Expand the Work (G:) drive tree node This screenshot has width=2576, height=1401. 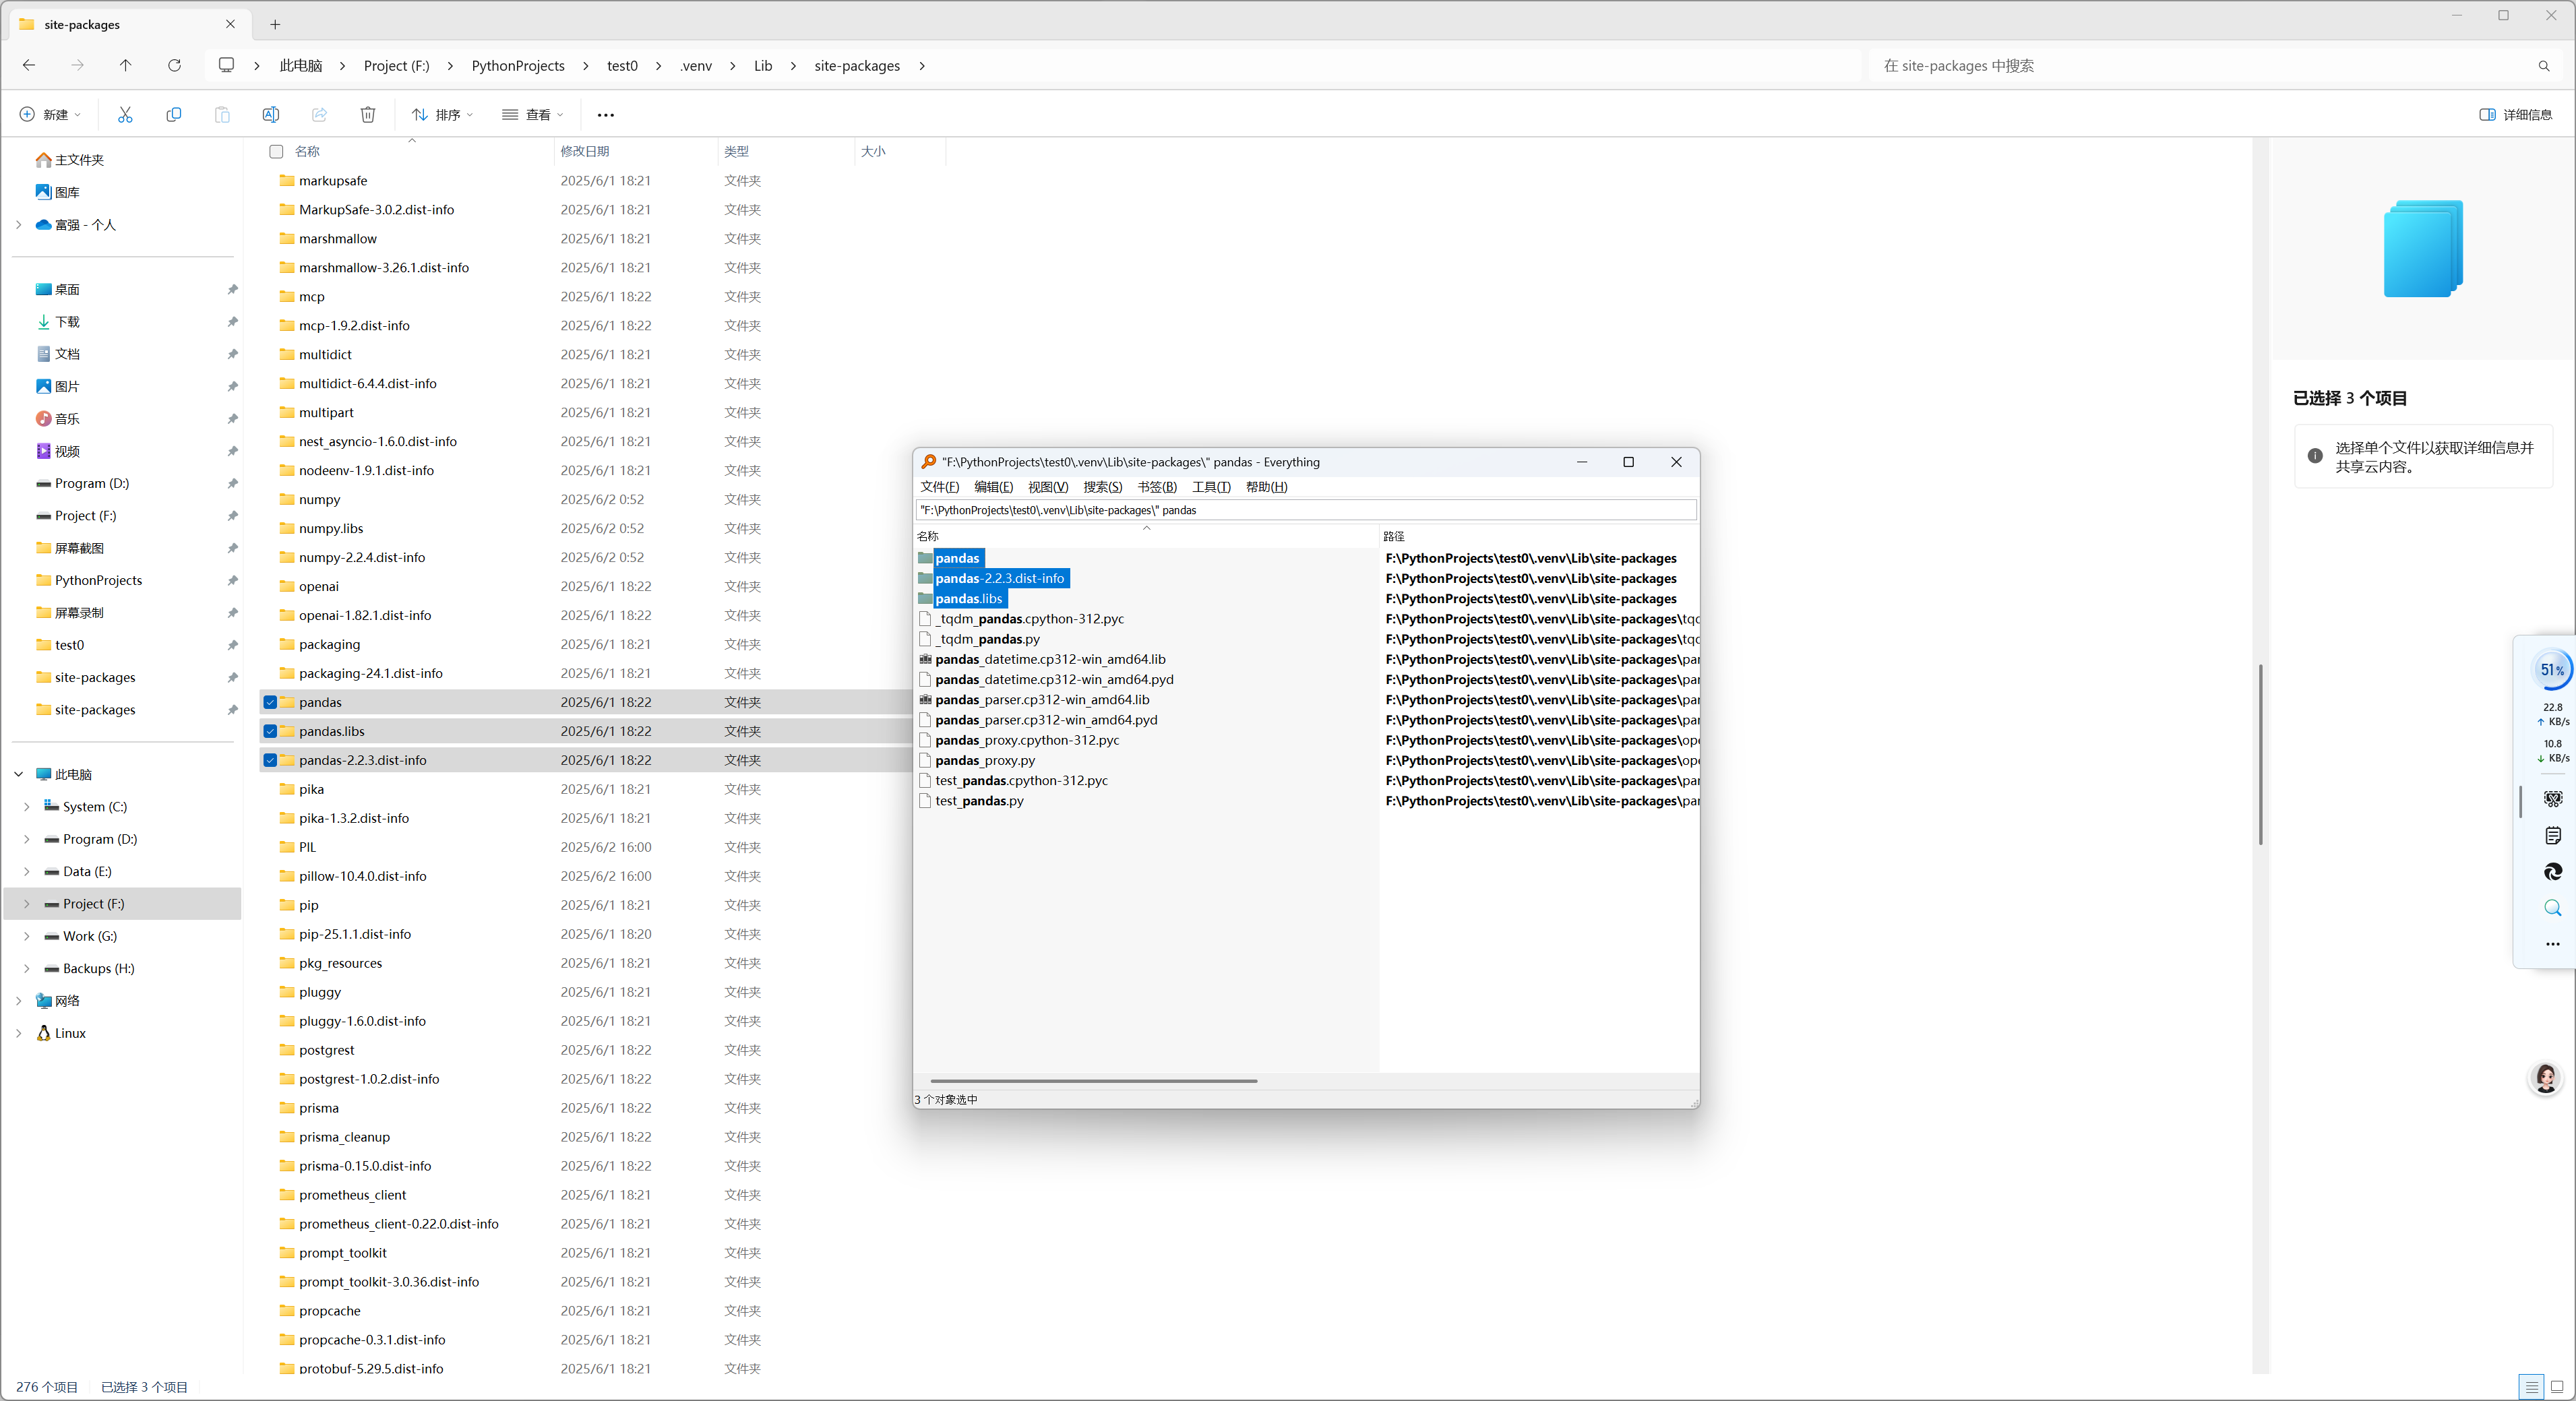[27, 936]
